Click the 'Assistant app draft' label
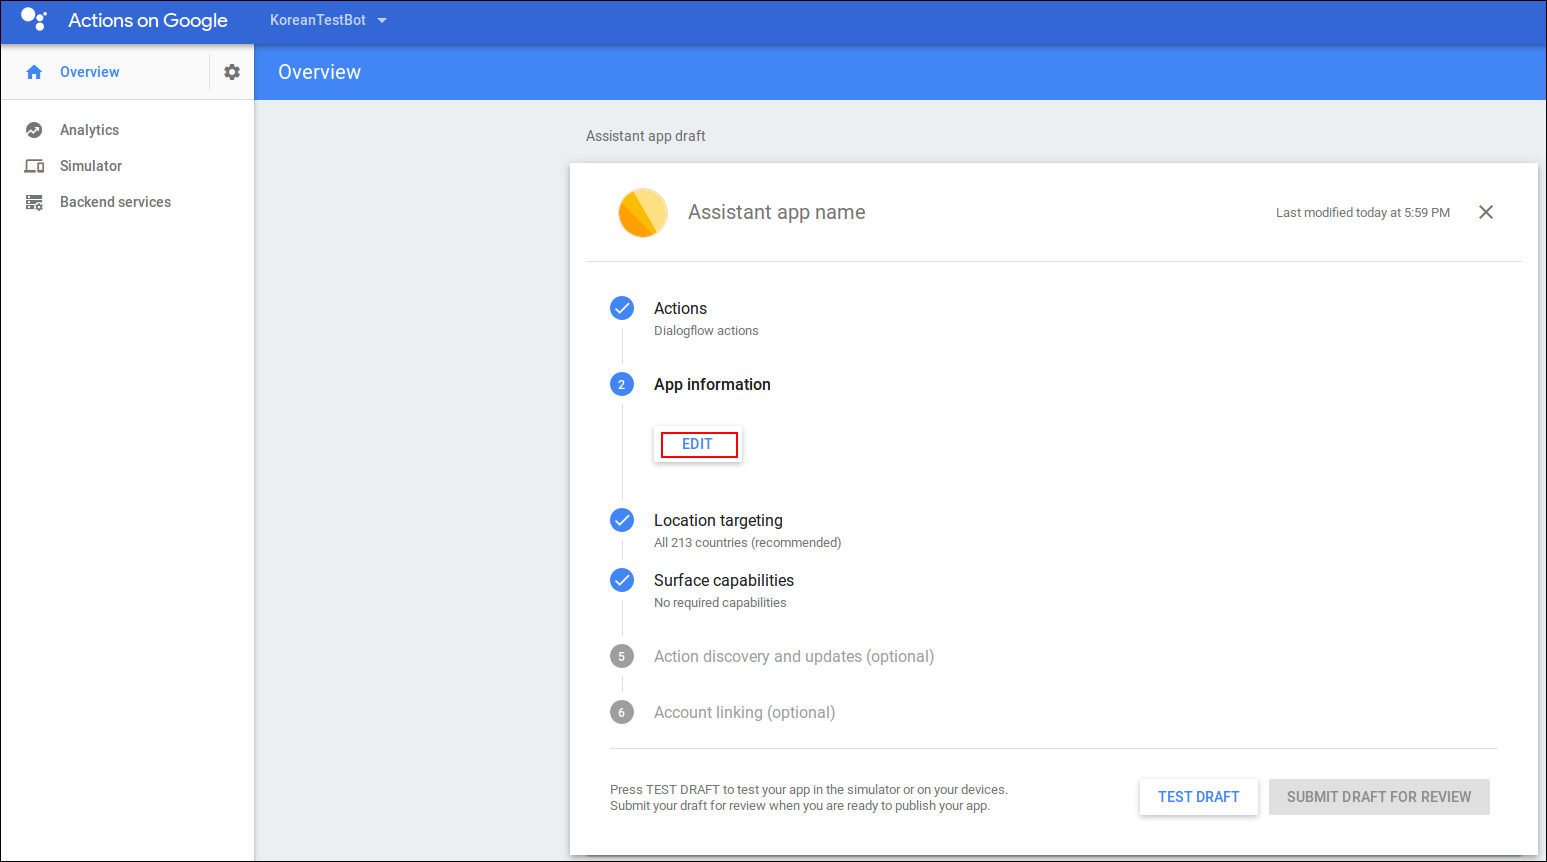This screenshot has width=1547, height=862. [646, 136]
